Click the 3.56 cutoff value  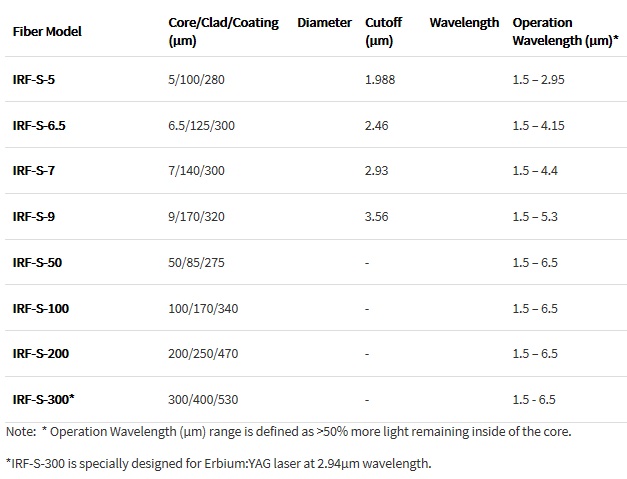(376, 217)
